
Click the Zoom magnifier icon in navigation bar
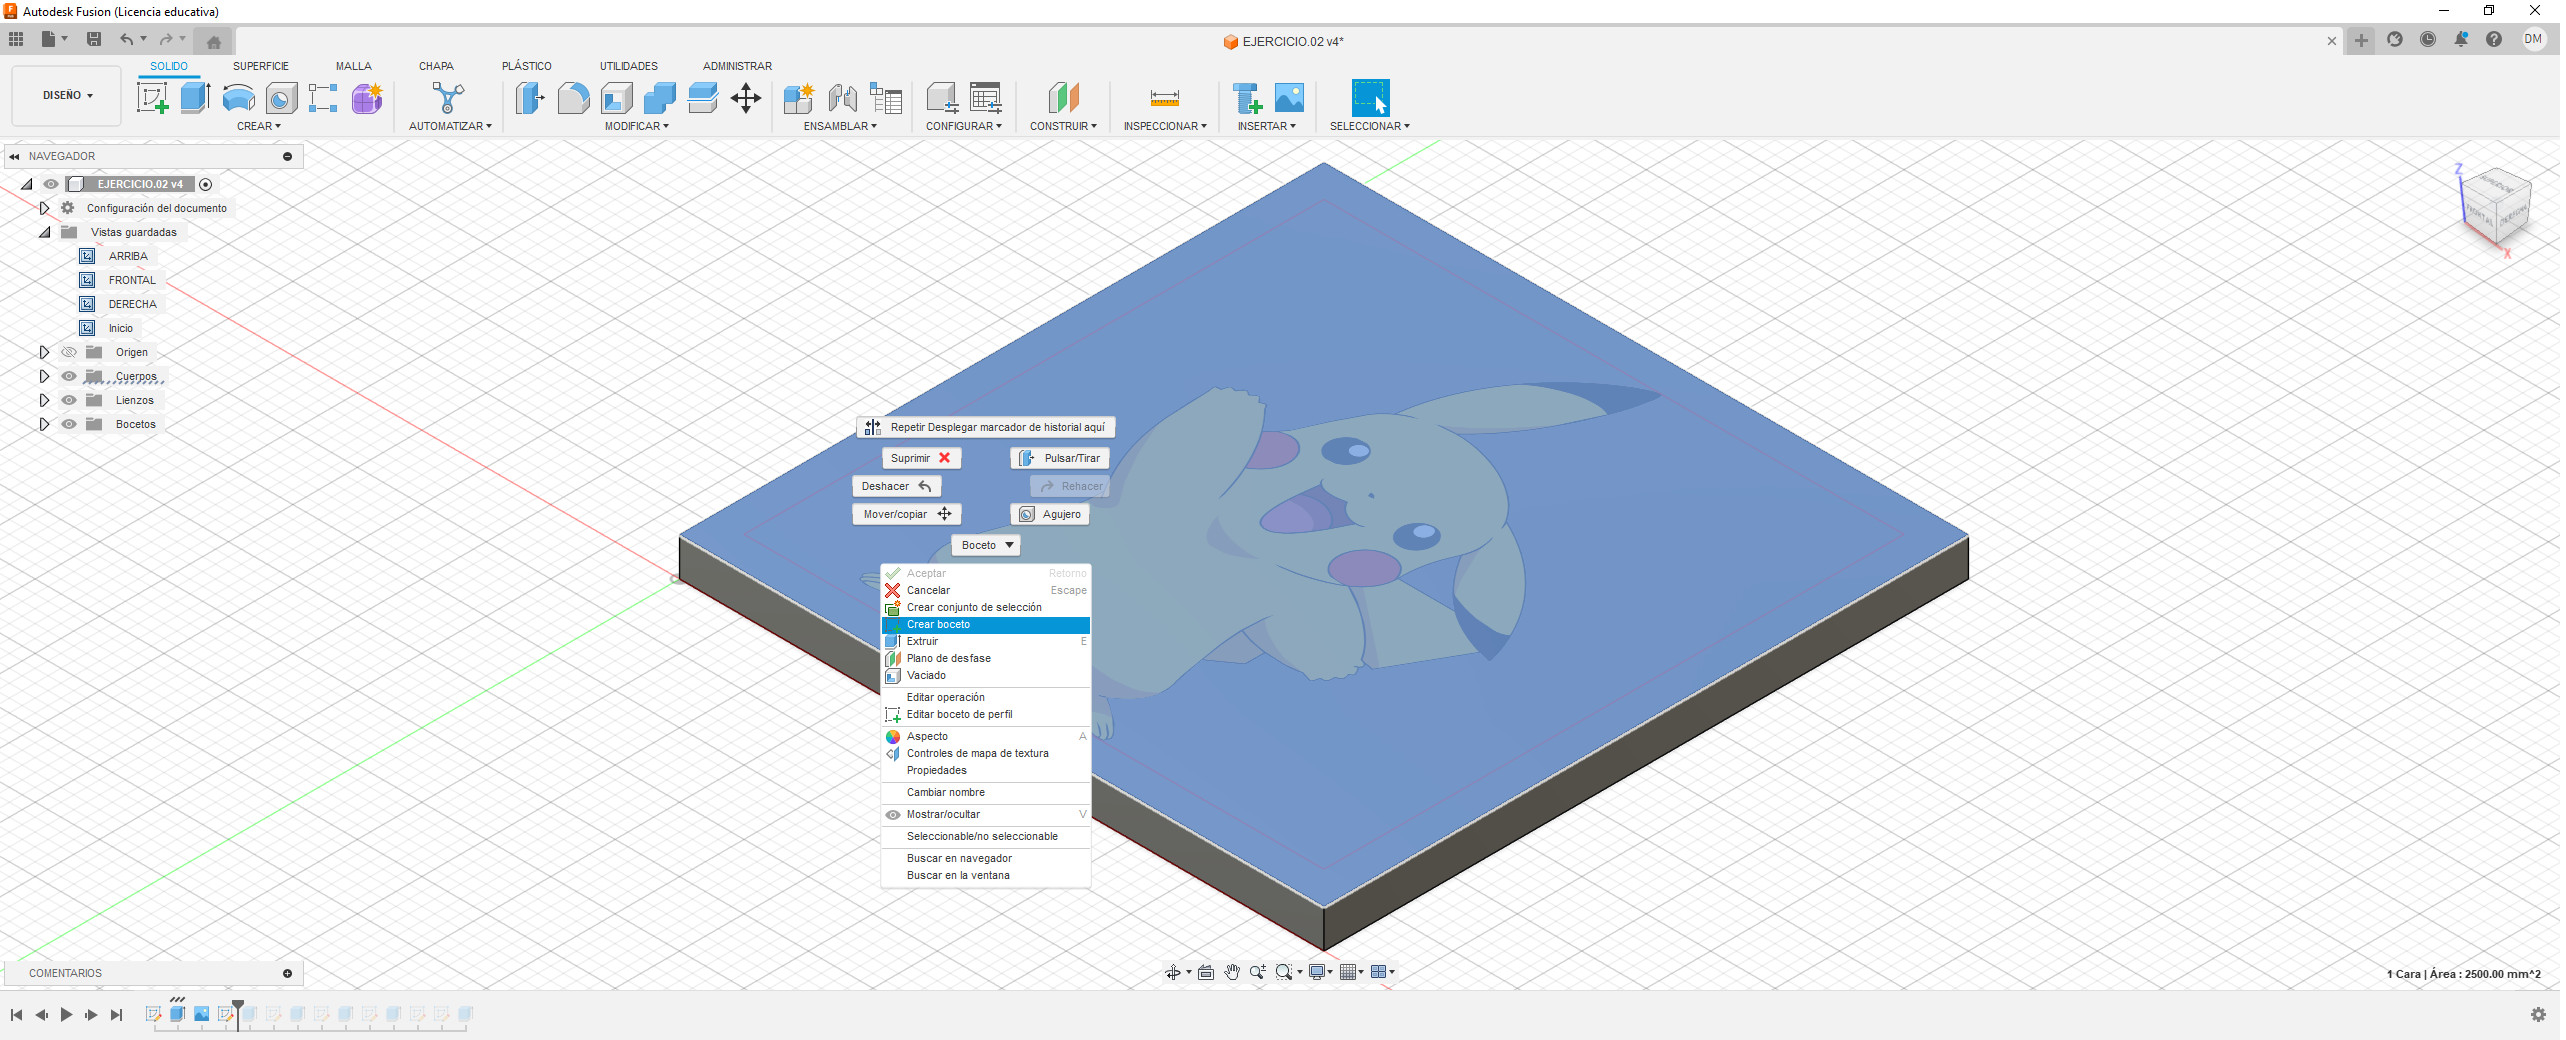1257,972
